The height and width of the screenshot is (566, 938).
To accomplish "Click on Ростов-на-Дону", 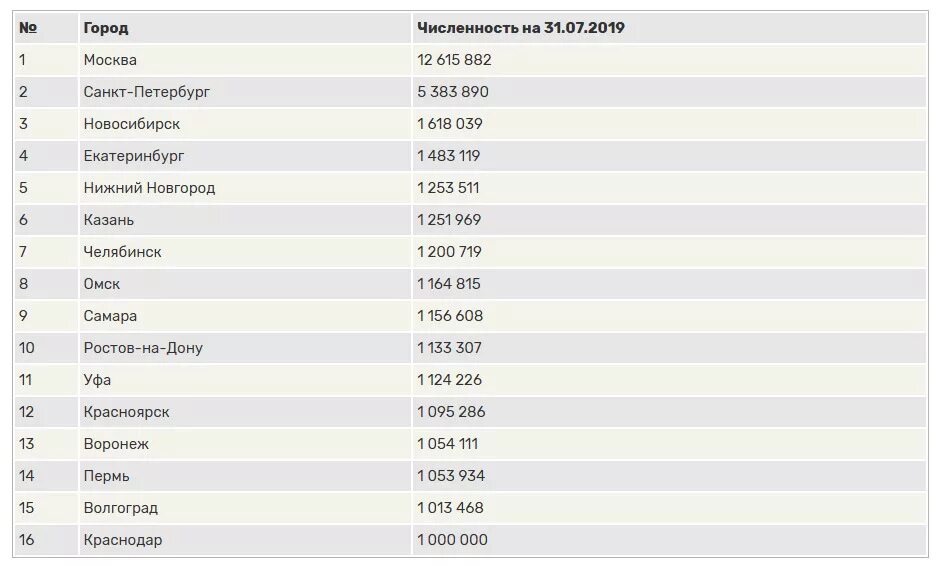I will (143, 348).
